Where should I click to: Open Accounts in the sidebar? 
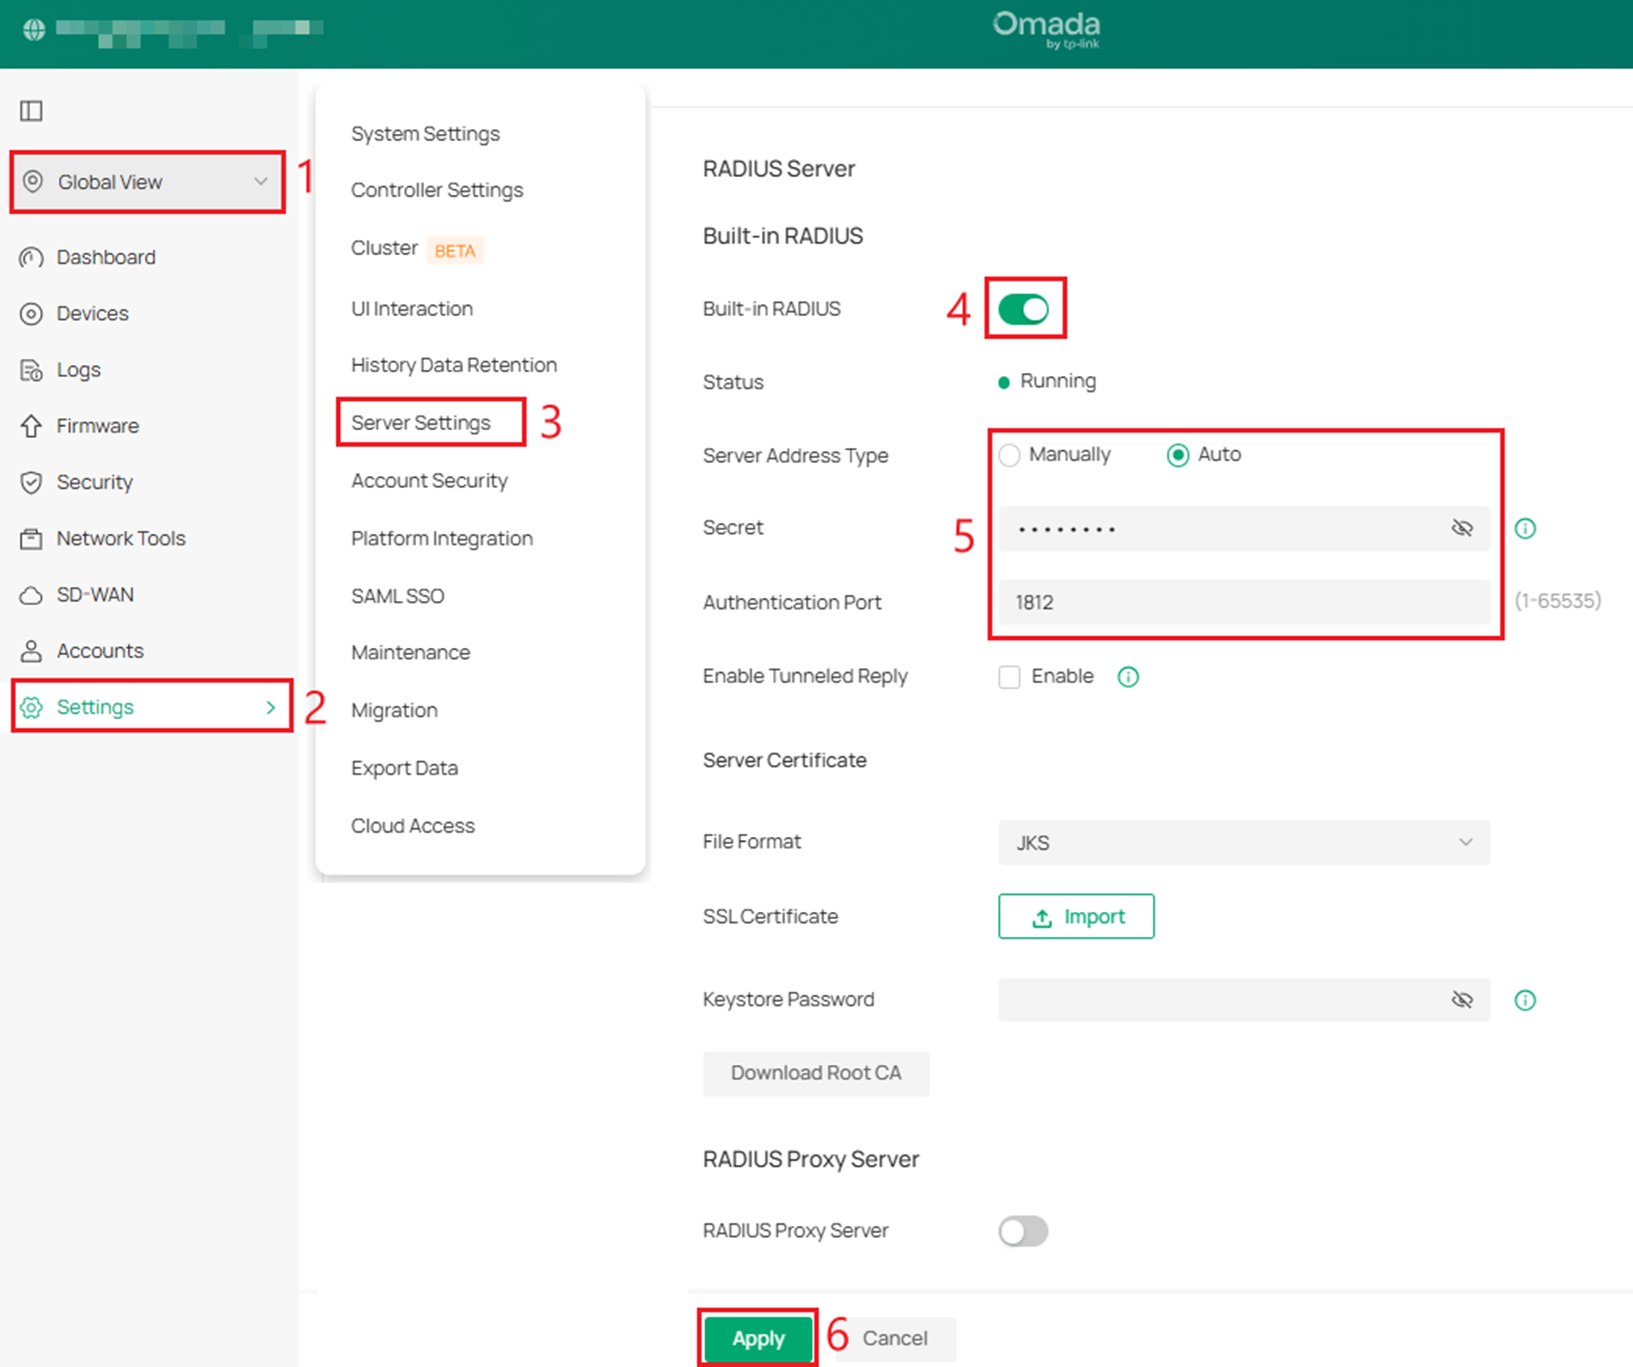click(x=100, y=650)
